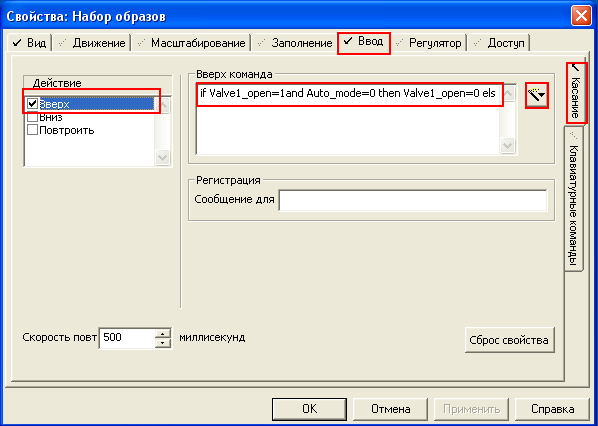Click the Применить button
The image size is (598, 426).
(472, 409)
